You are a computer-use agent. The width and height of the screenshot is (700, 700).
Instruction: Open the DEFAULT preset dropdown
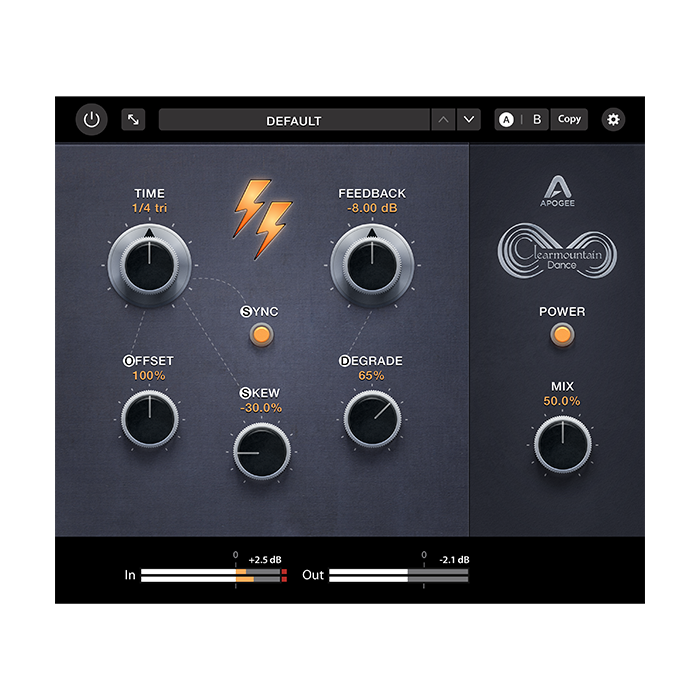293,120
